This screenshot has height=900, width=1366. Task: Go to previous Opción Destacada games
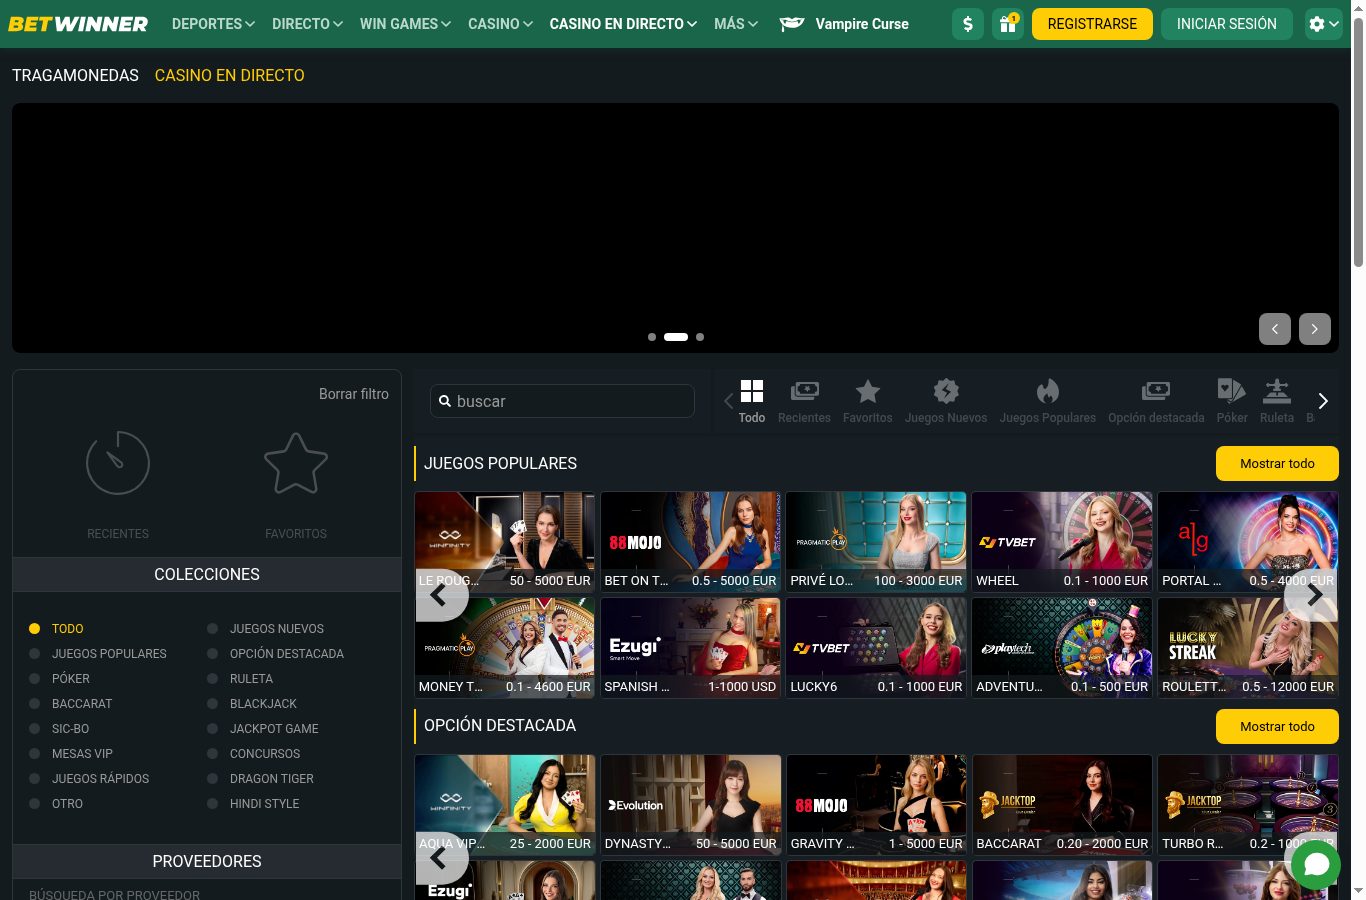coord(441,858)
